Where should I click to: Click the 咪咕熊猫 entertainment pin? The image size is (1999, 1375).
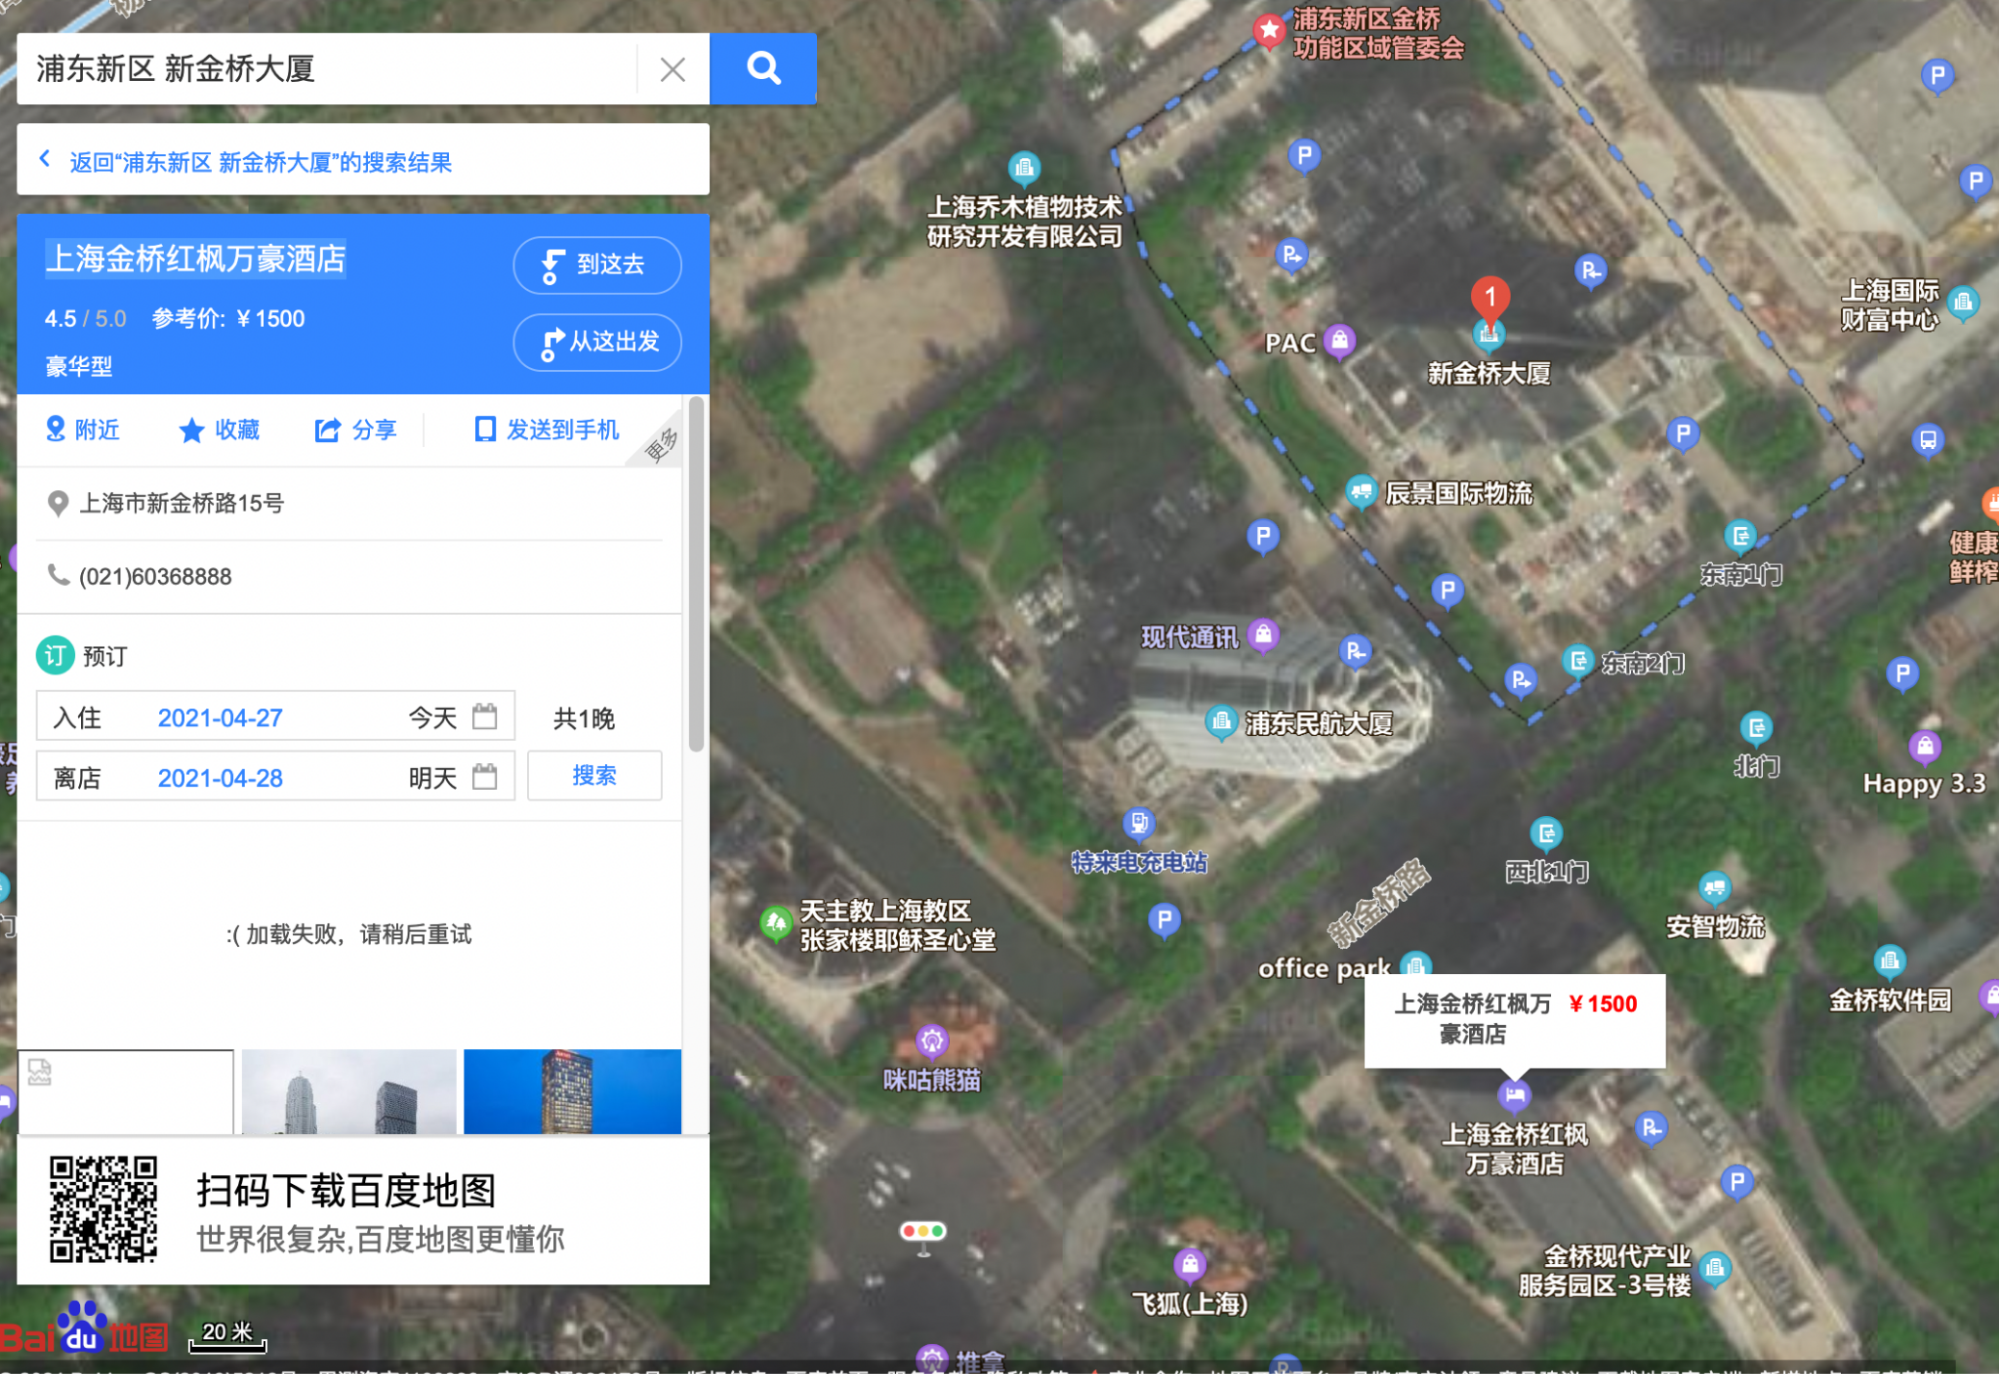931,1041
